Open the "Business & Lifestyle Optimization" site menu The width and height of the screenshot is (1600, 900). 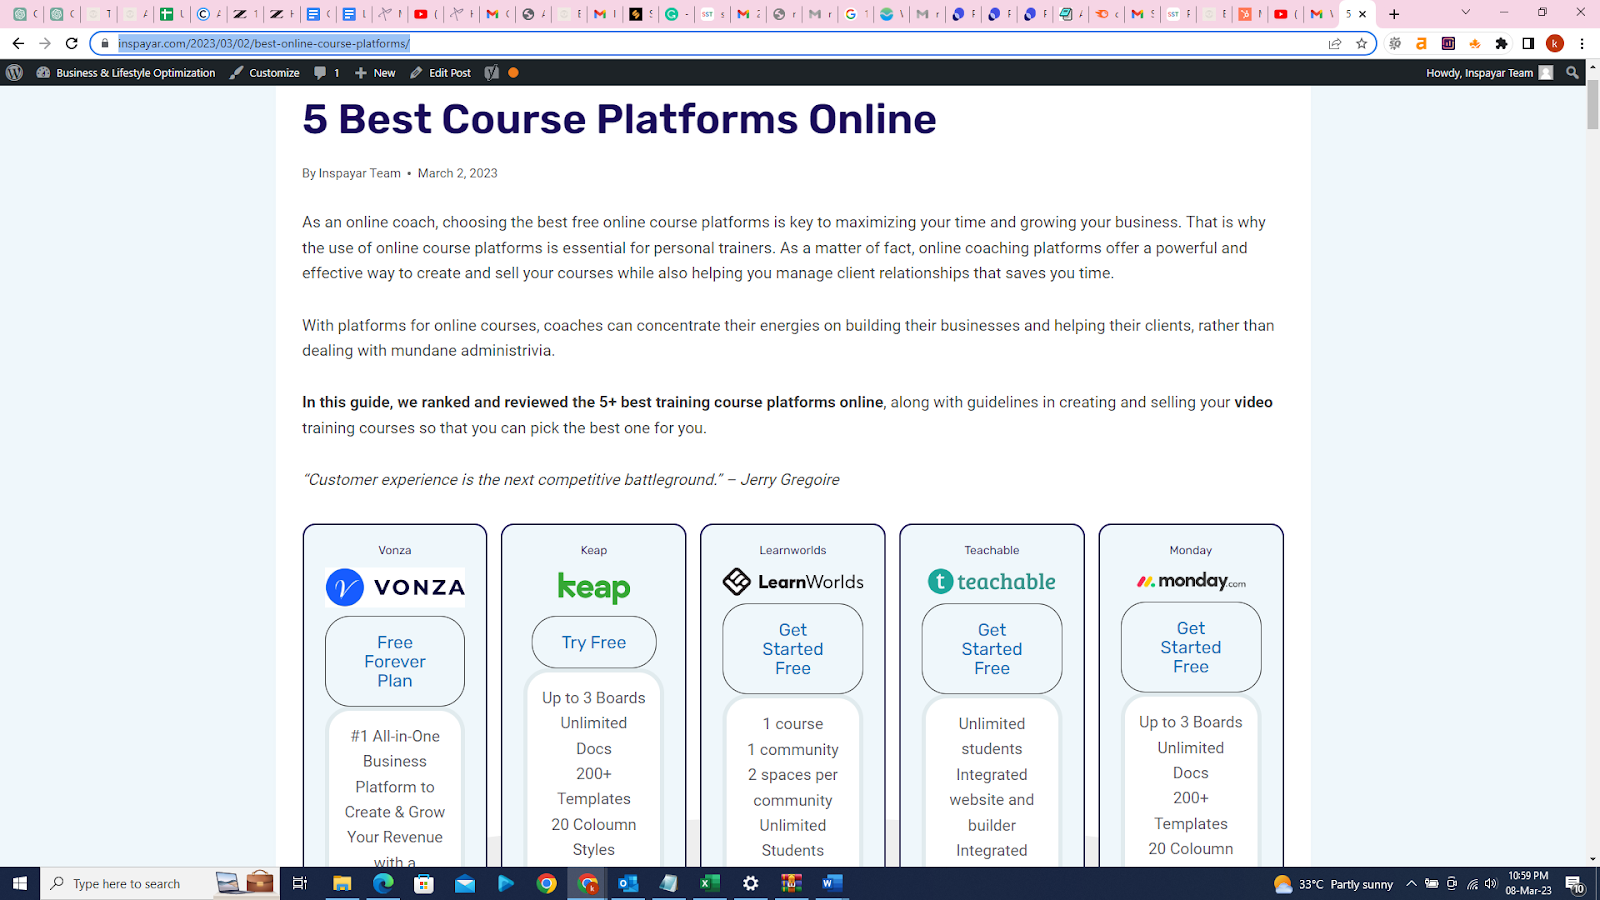point(126,73)
